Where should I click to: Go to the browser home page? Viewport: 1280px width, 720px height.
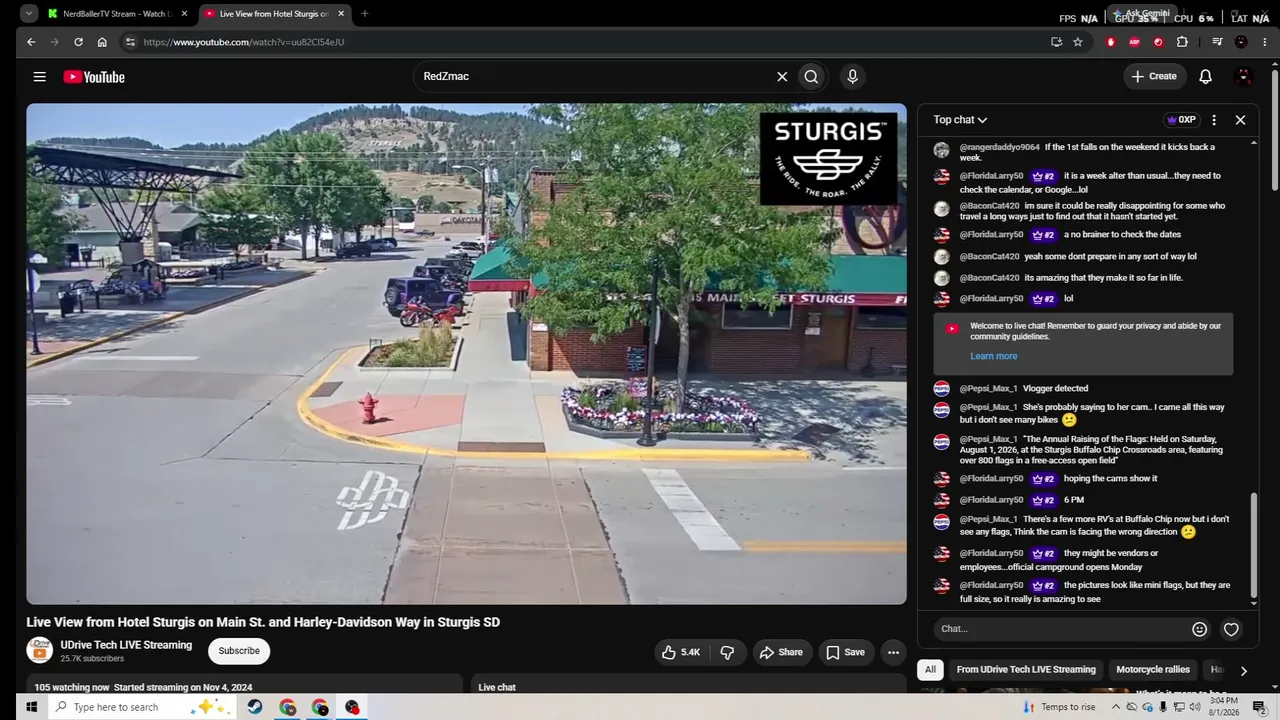(x=102, y=42)
